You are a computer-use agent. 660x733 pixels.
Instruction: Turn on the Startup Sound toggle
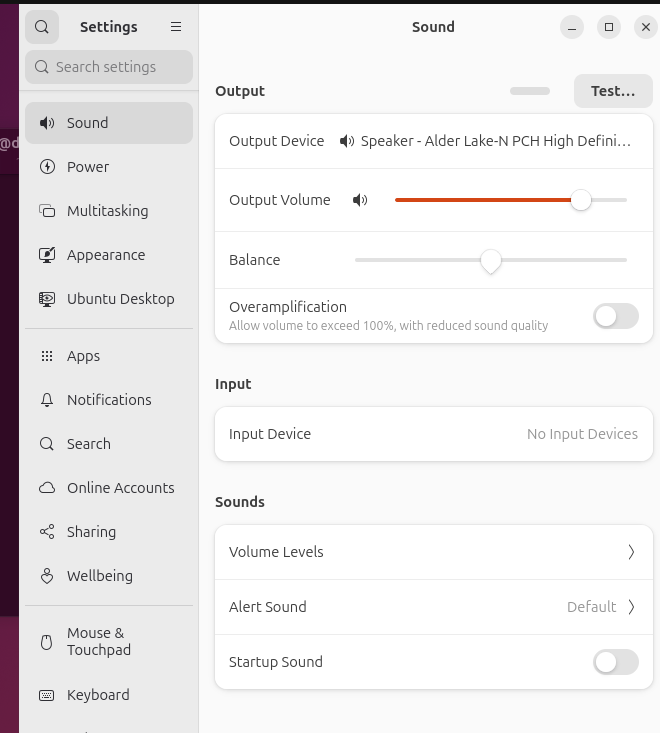pyautogui.click(x=615, y=662)
